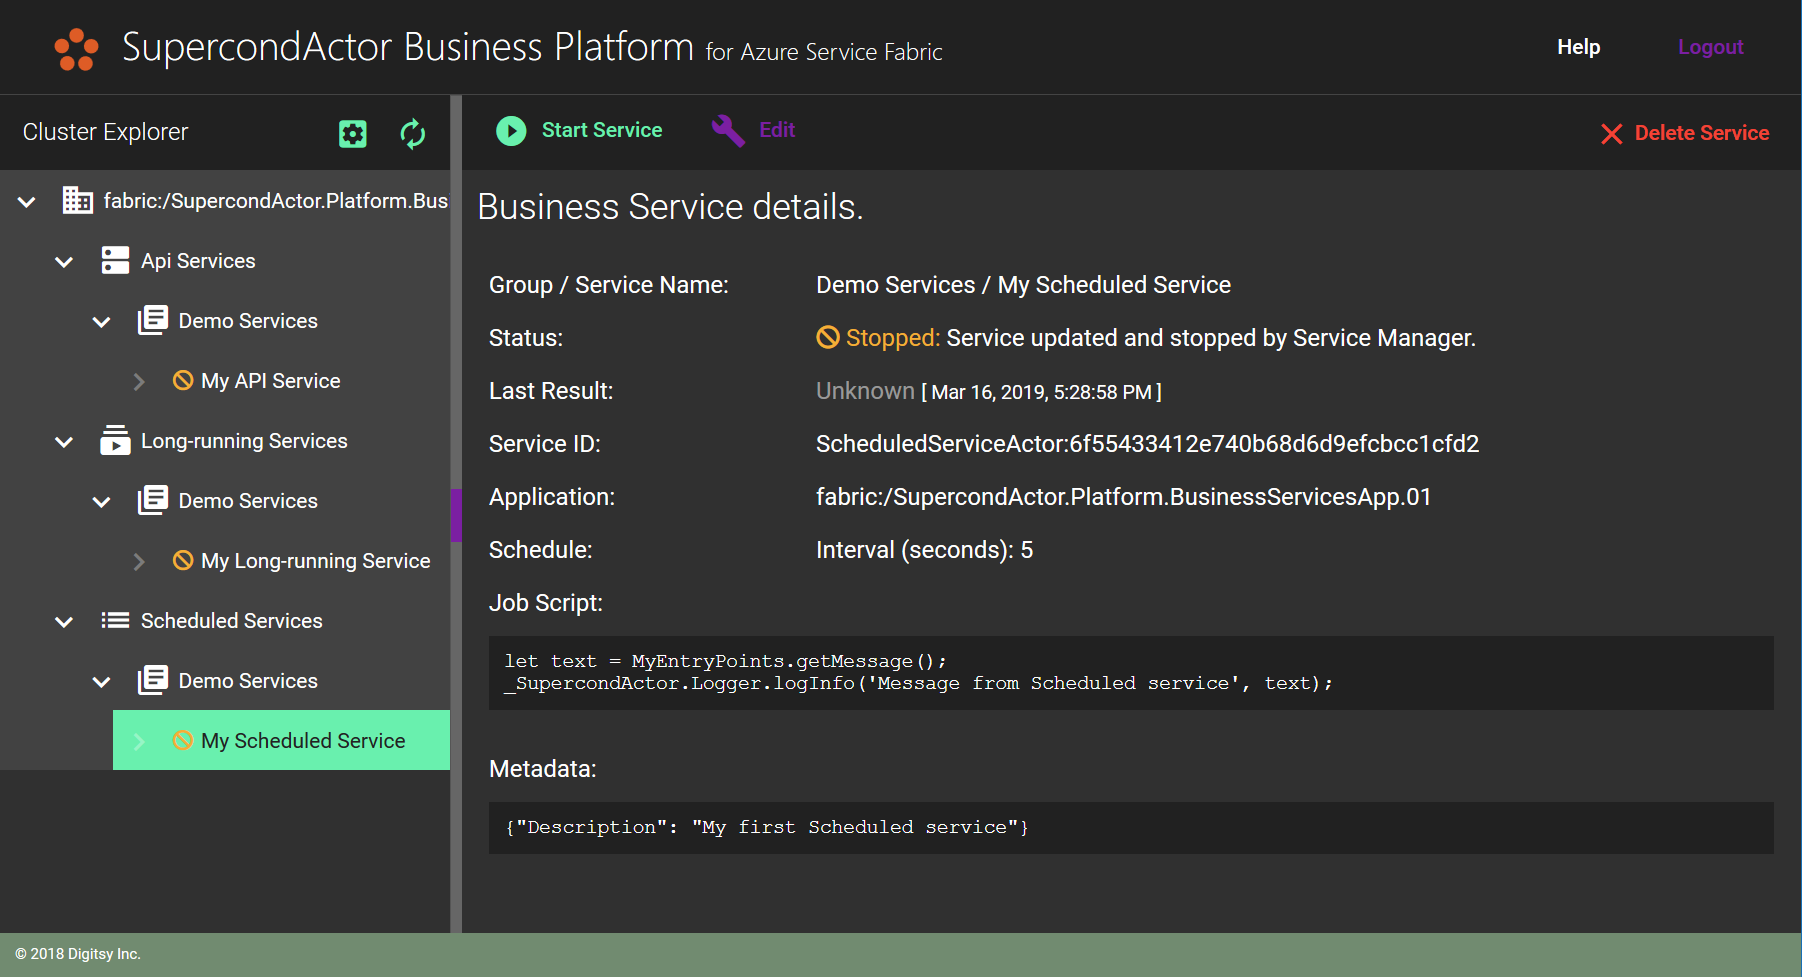The image size is (1802, 977).
Task: Click the purple wrench Edit icon
Action: point(728,131)
